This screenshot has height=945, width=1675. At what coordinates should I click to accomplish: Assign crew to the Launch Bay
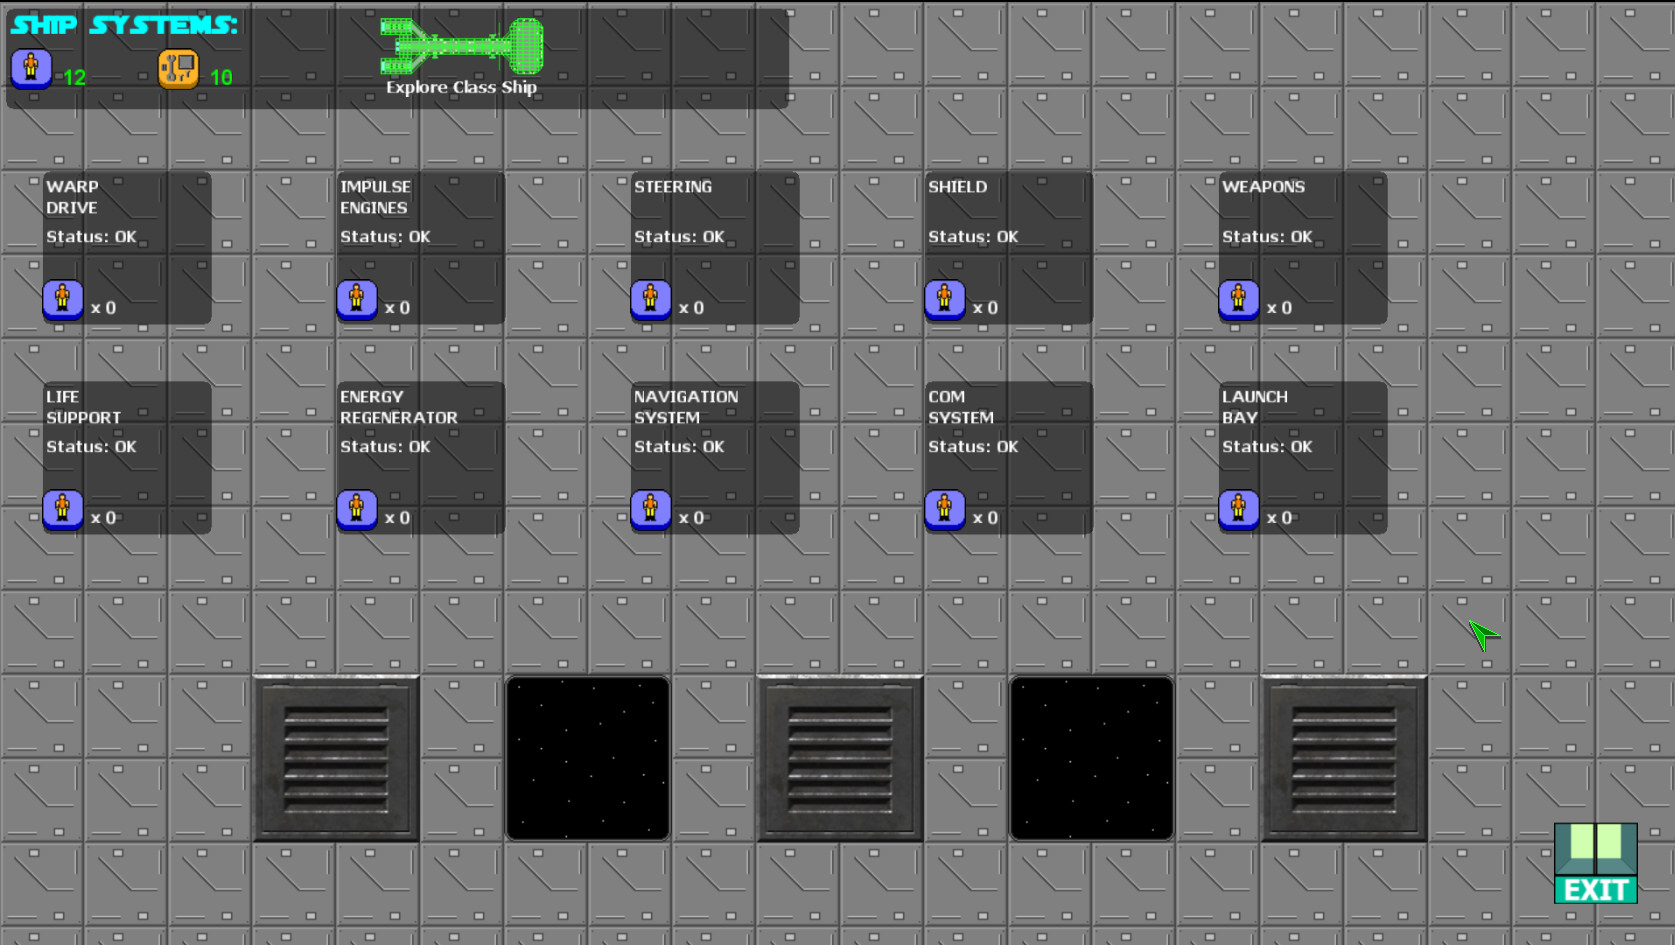1239,509
